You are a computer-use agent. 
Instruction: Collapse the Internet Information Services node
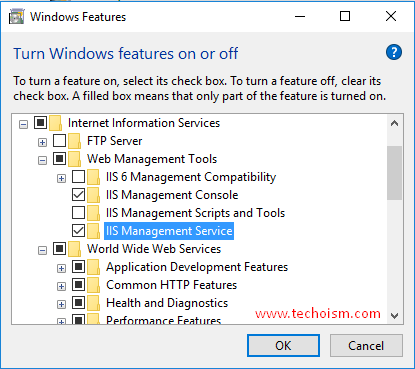click(23, 125)
